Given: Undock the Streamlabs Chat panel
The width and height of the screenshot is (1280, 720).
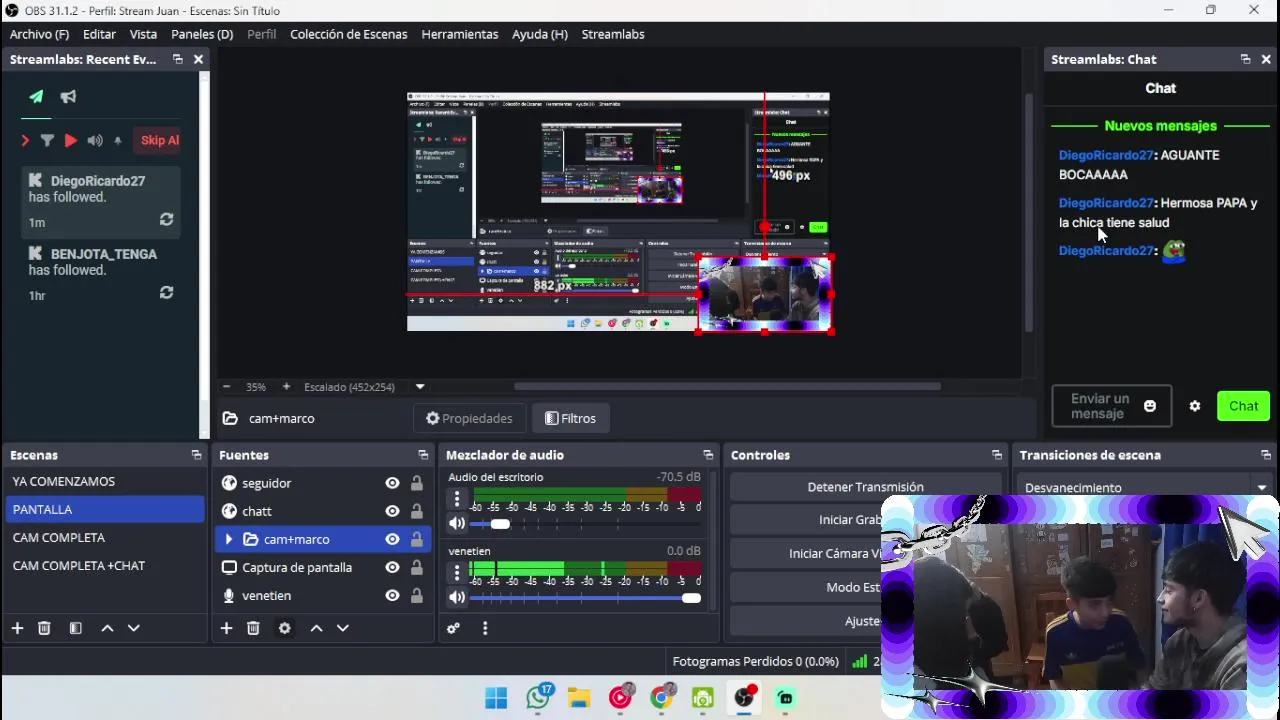Looking at the screenshot, I should click(x=1245, y=59).
